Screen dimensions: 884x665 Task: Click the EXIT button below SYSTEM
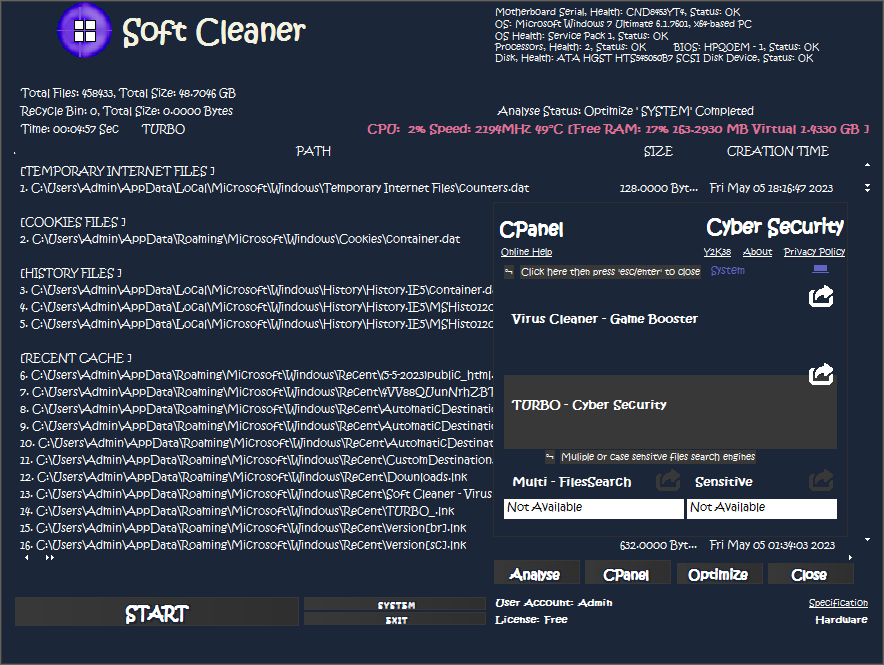[395, 619]
